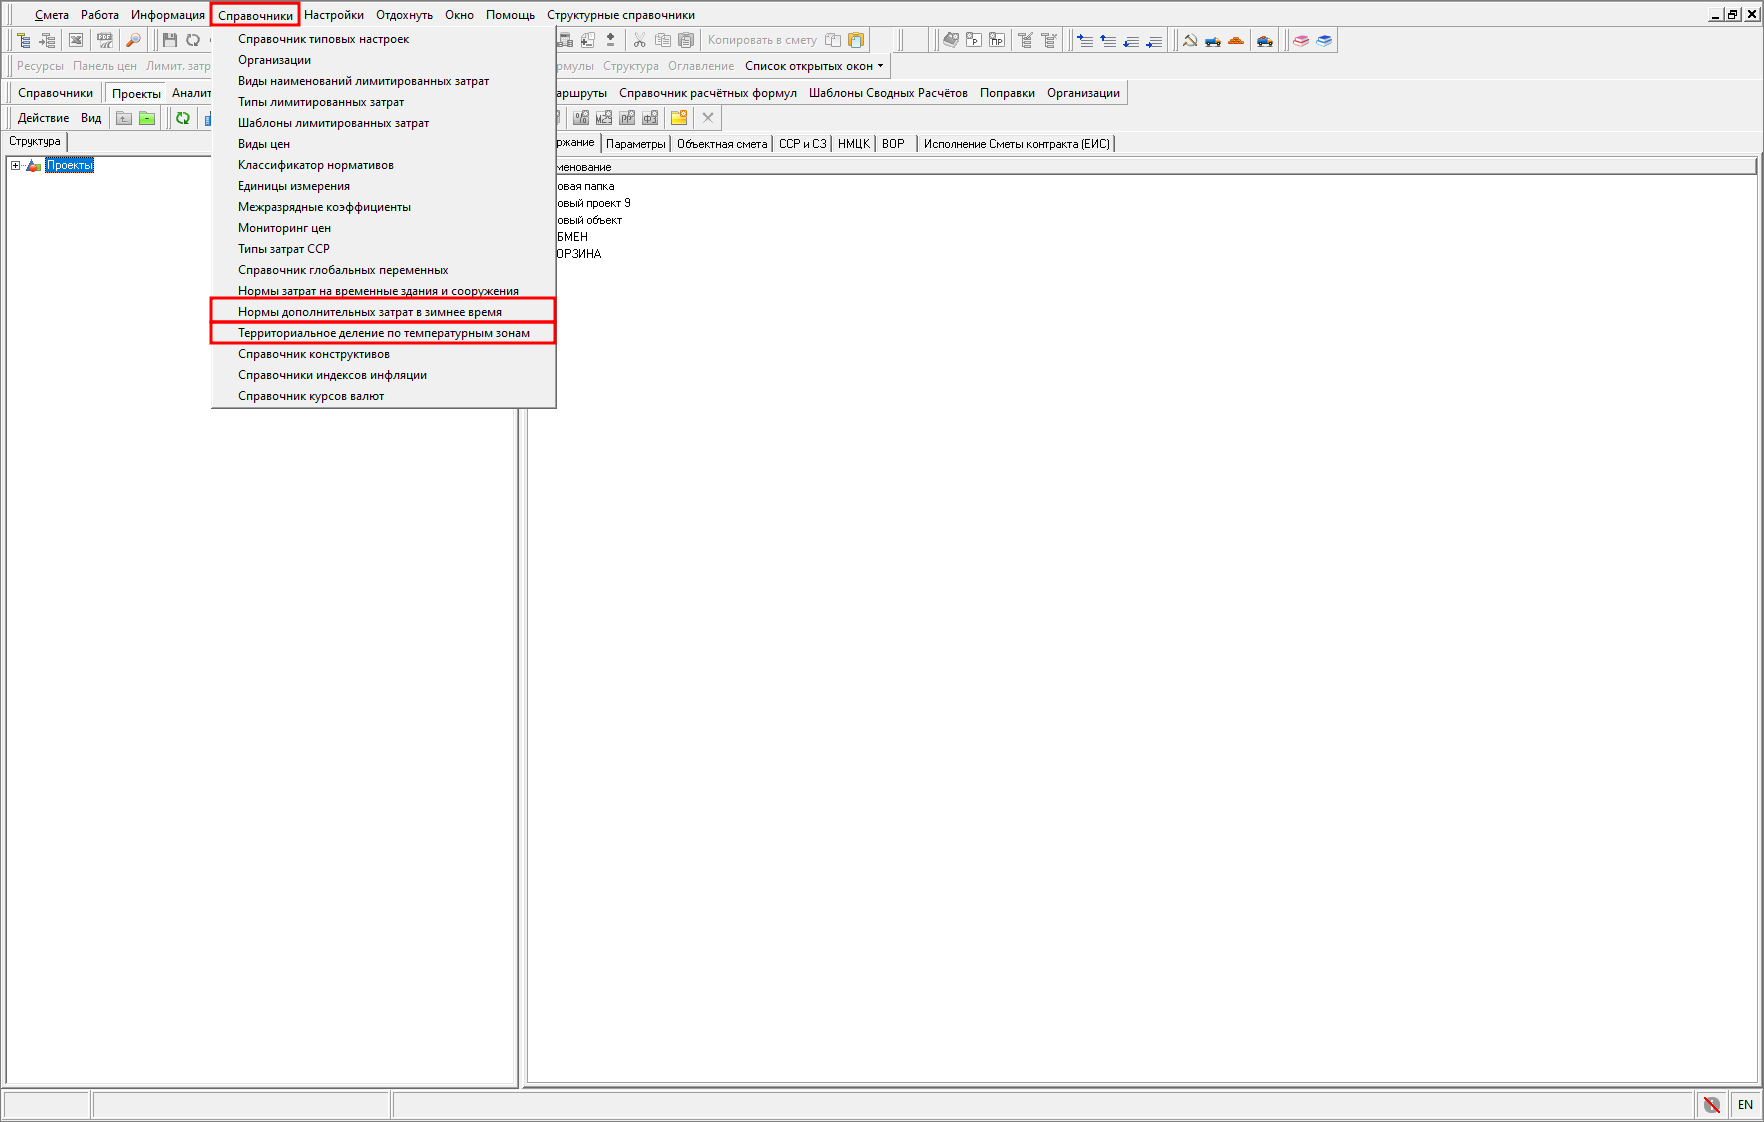Image resolution: width=1764 pixels, height=1122 pixels.
Task: Click the pink books icon
Action: [1300, 40]
